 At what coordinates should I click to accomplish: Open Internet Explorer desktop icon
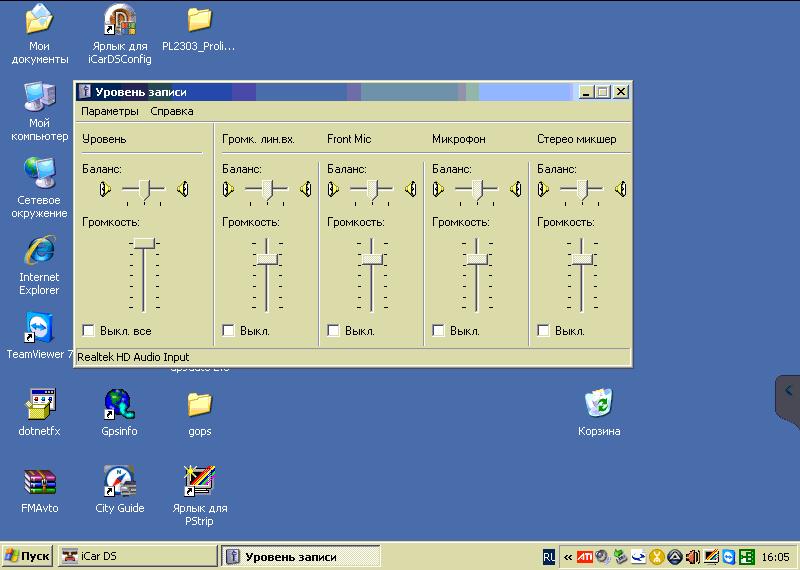39,252
